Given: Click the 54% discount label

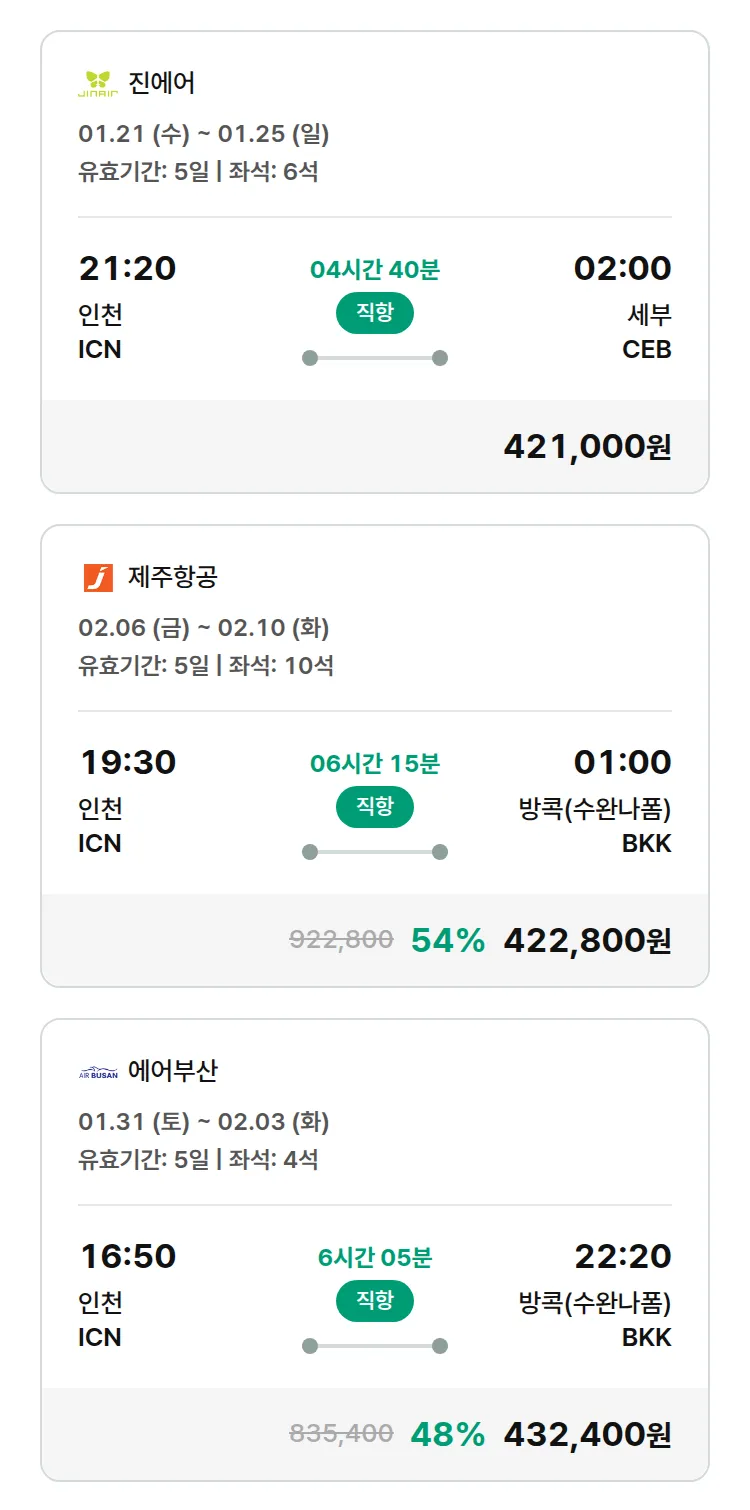Looking at the screenshot, I should 447,940.
